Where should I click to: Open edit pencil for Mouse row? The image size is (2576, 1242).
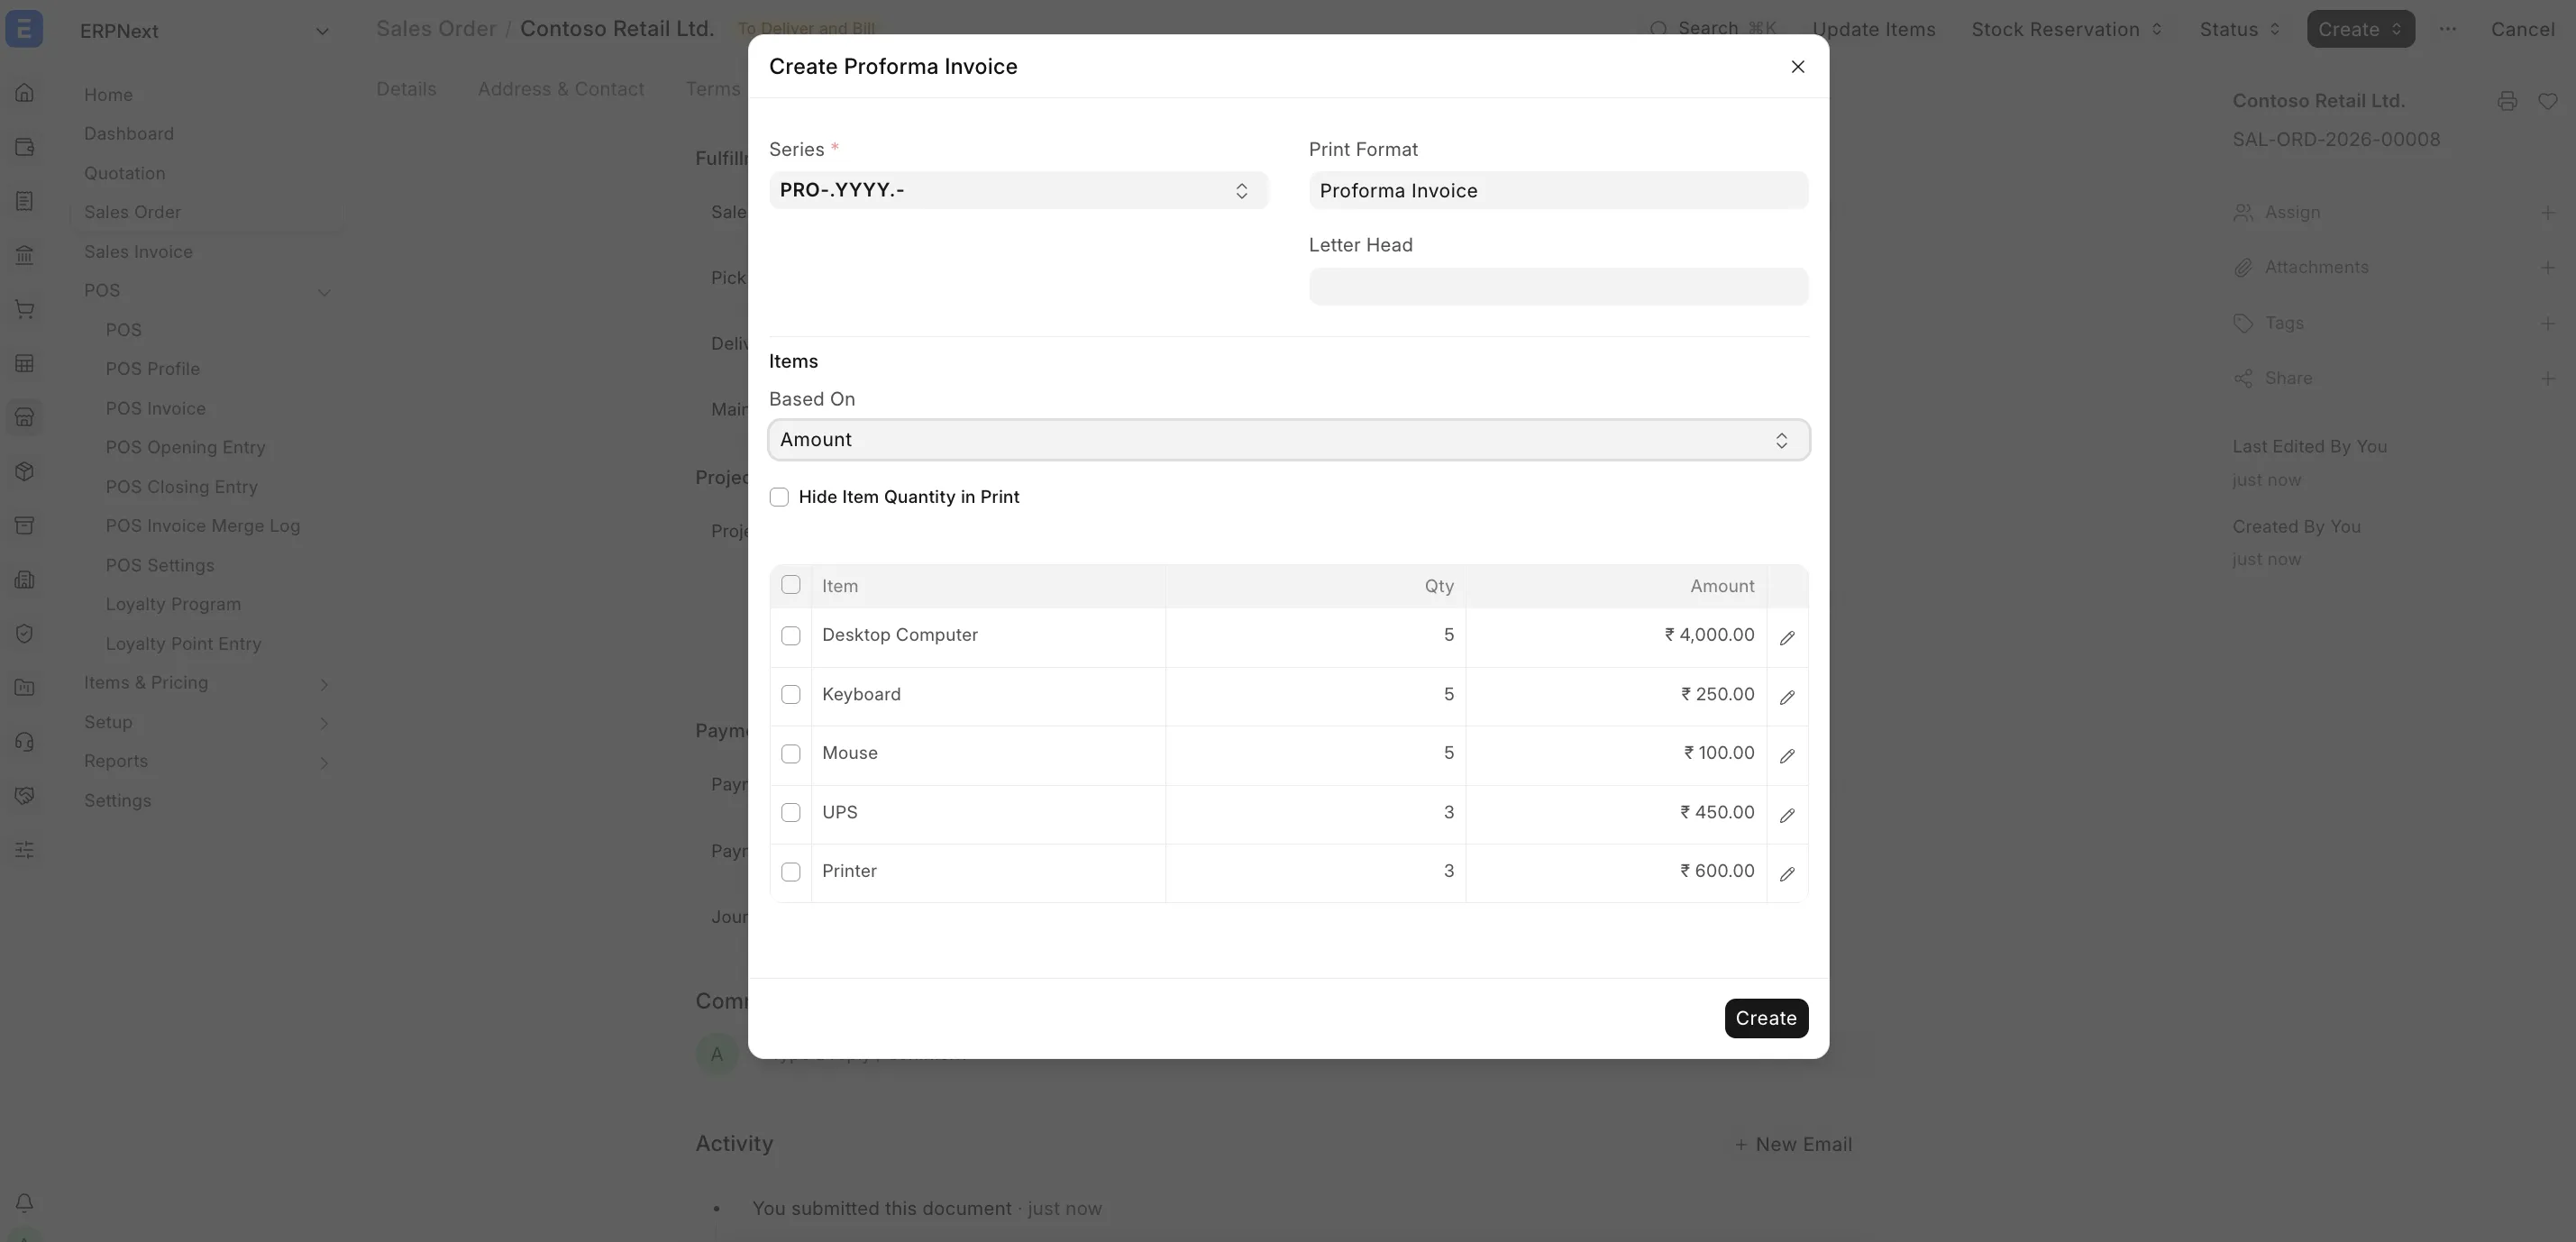tap(1787, 756)
